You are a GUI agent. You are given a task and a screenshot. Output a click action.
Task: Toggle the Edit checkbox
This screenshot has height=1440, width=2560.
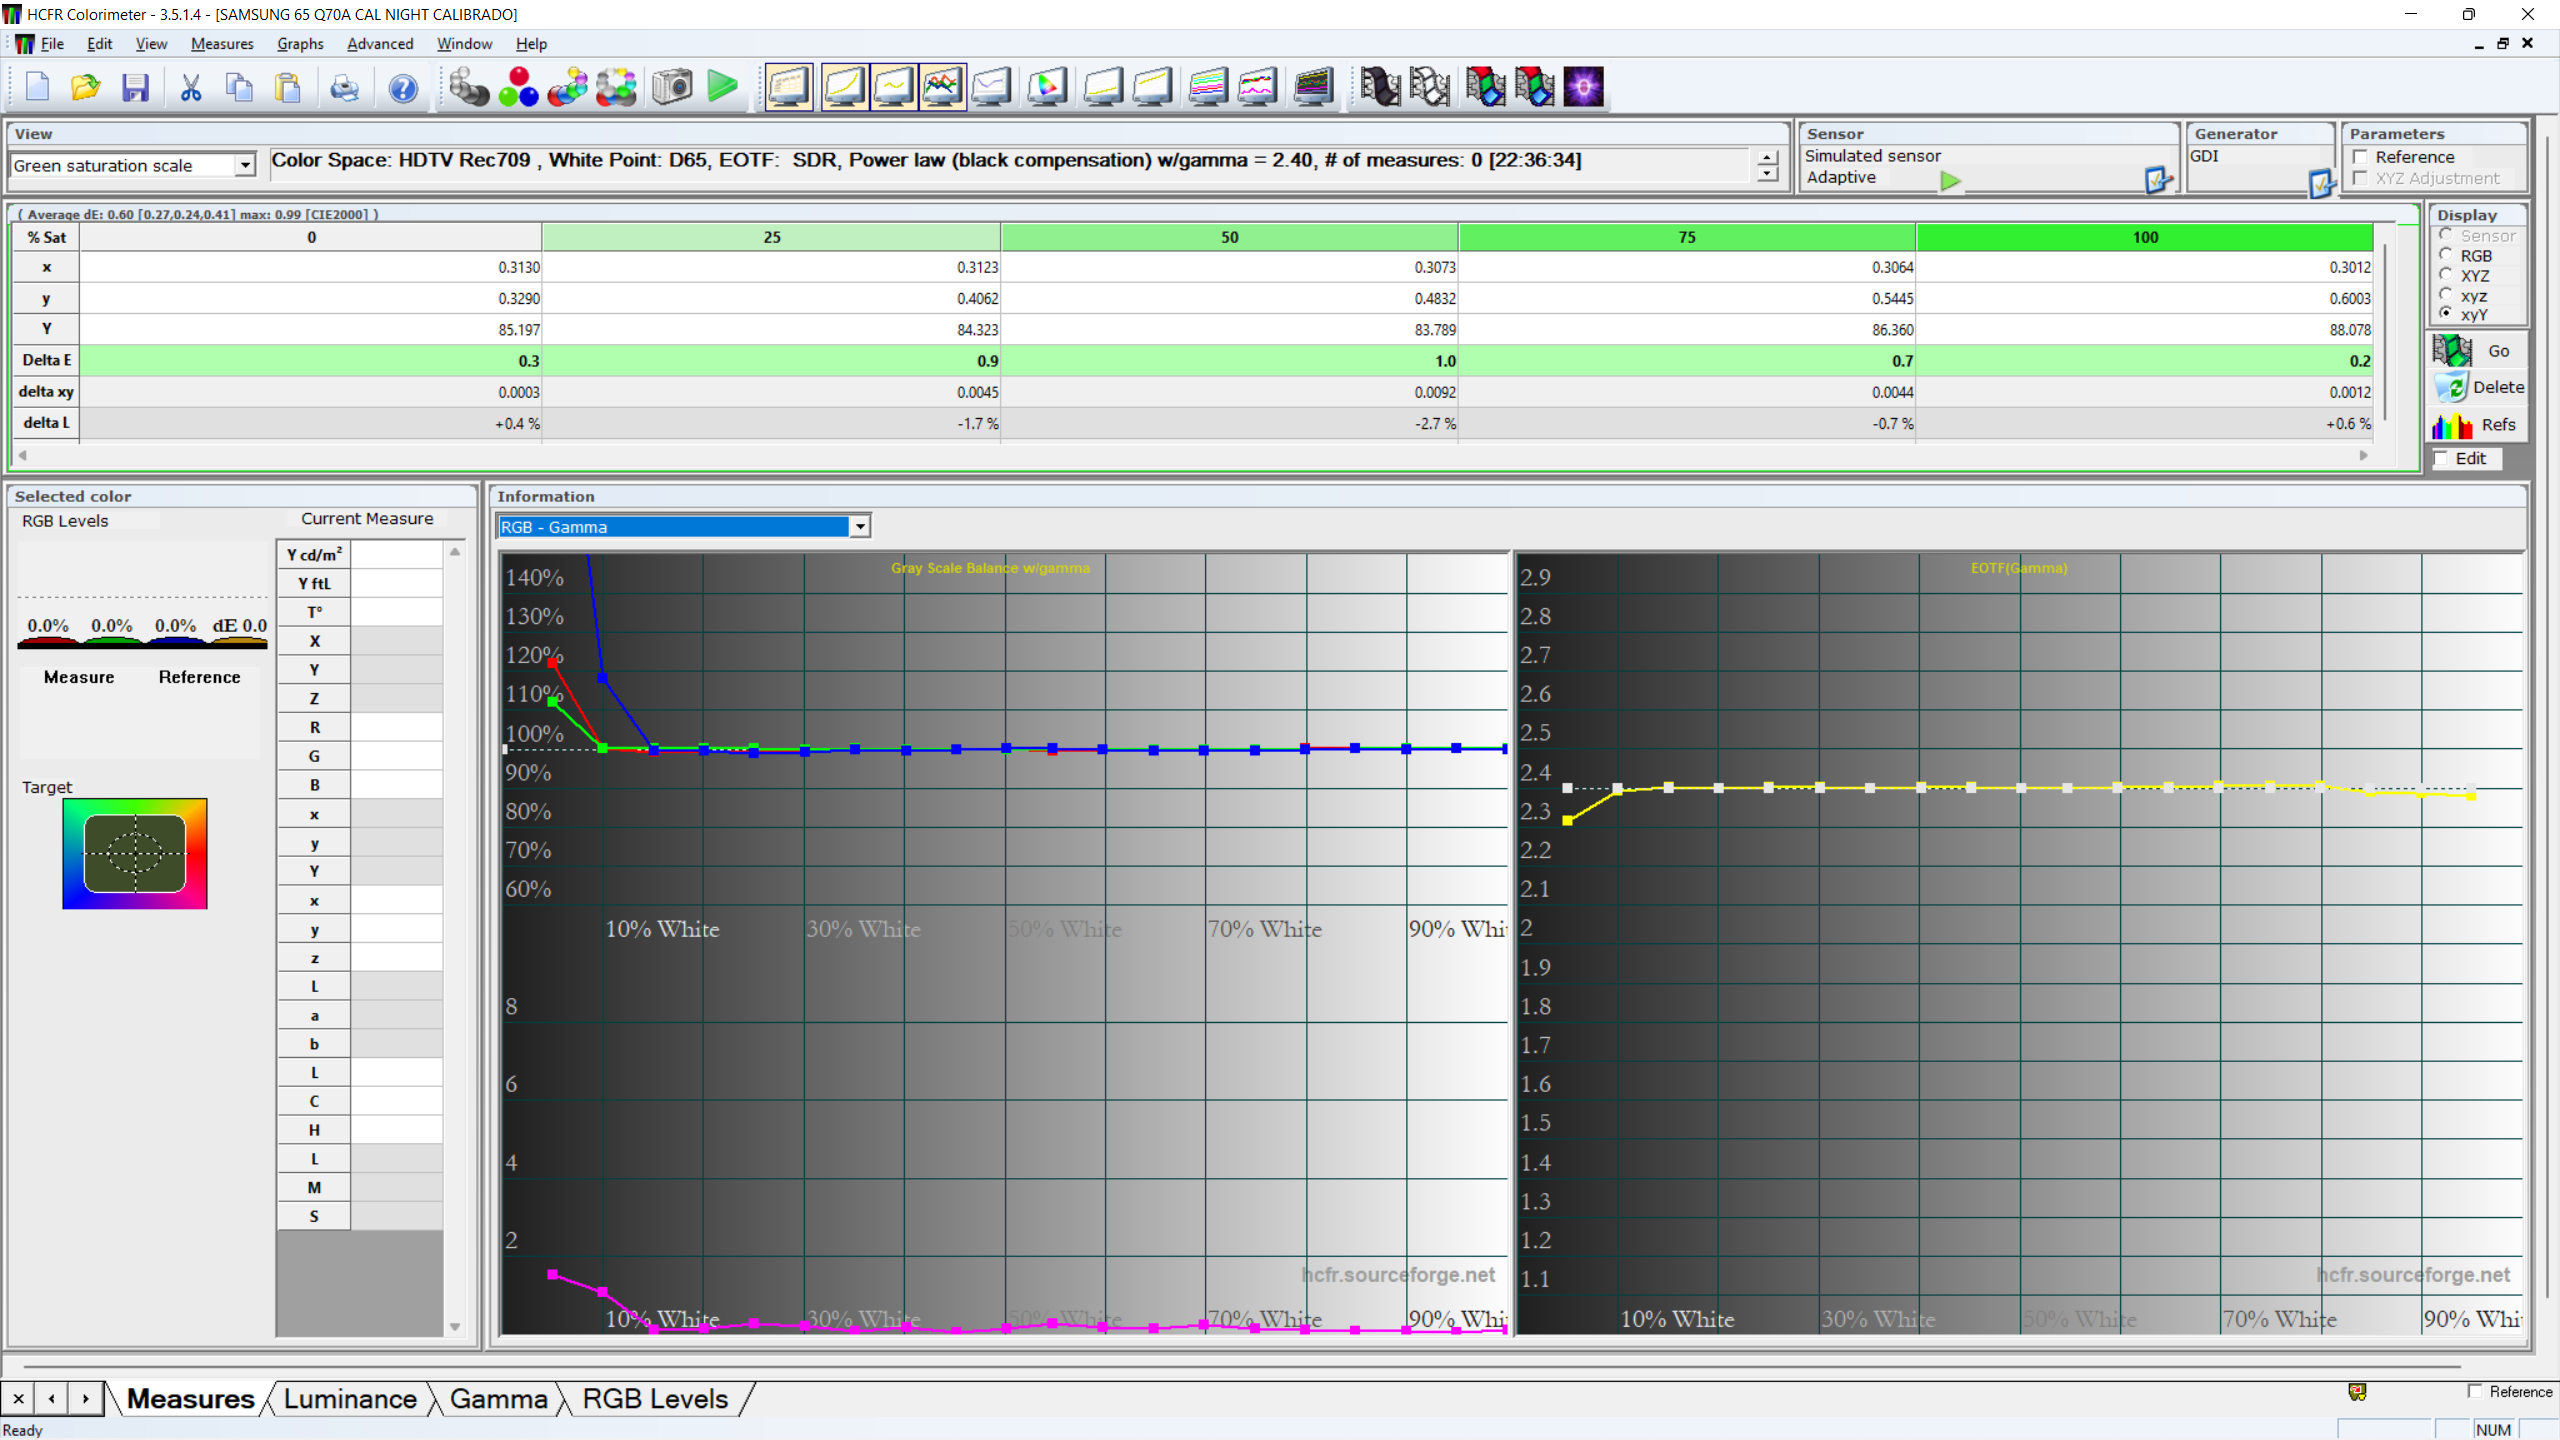coord(2441,458)
